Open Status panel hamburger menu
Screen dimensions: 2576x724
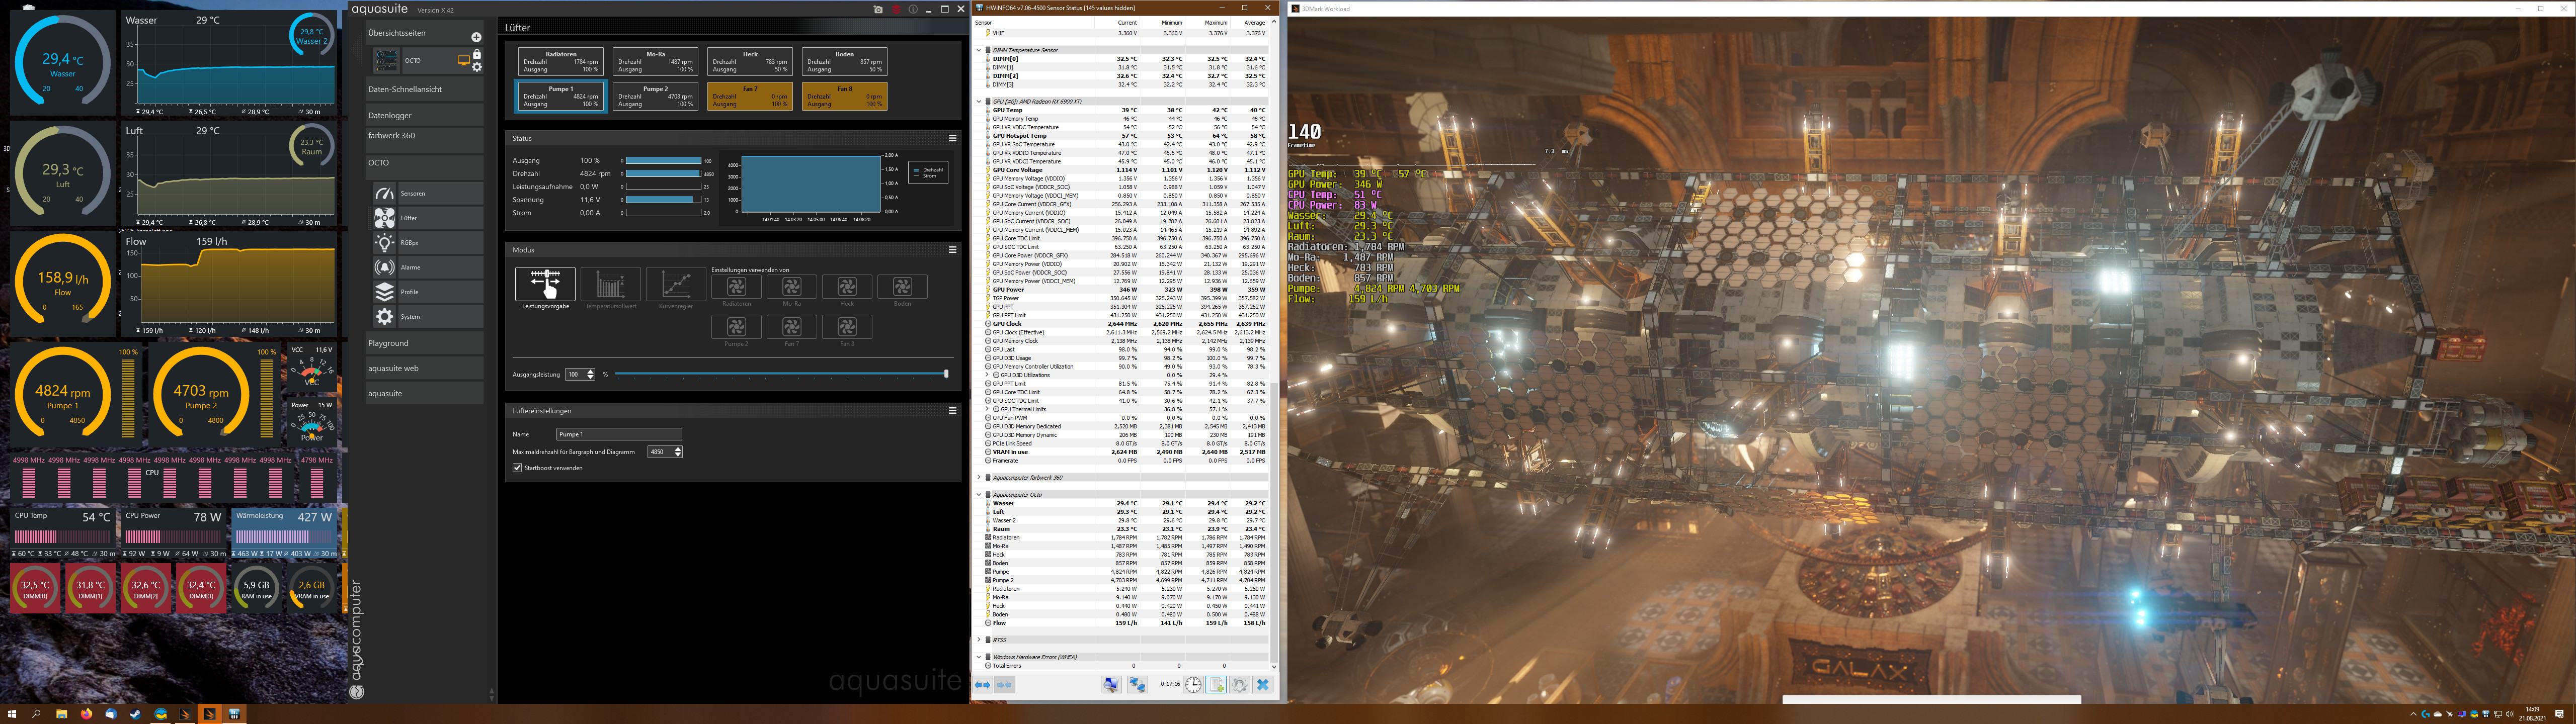pos(952,138)
